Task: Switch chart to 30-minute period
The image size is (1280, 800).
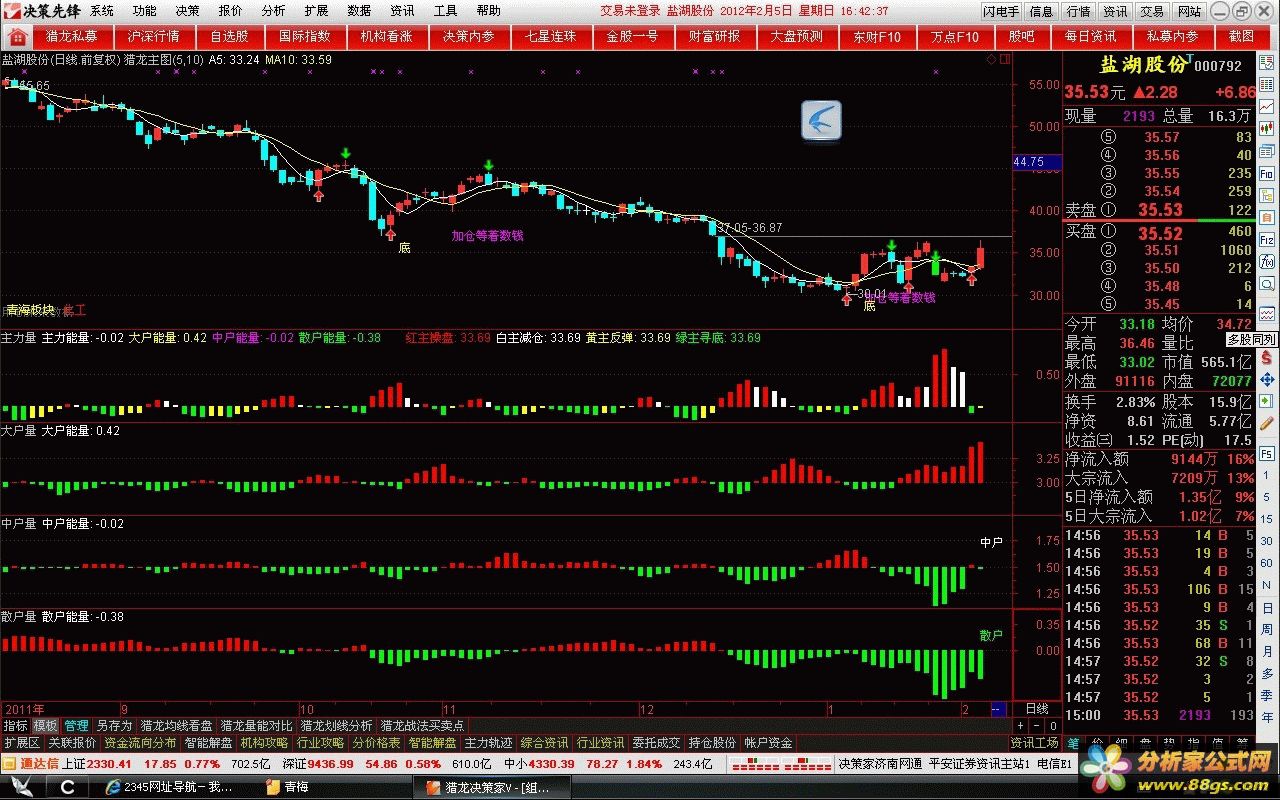Action: pyautogui.click(x=1267, y=540)
